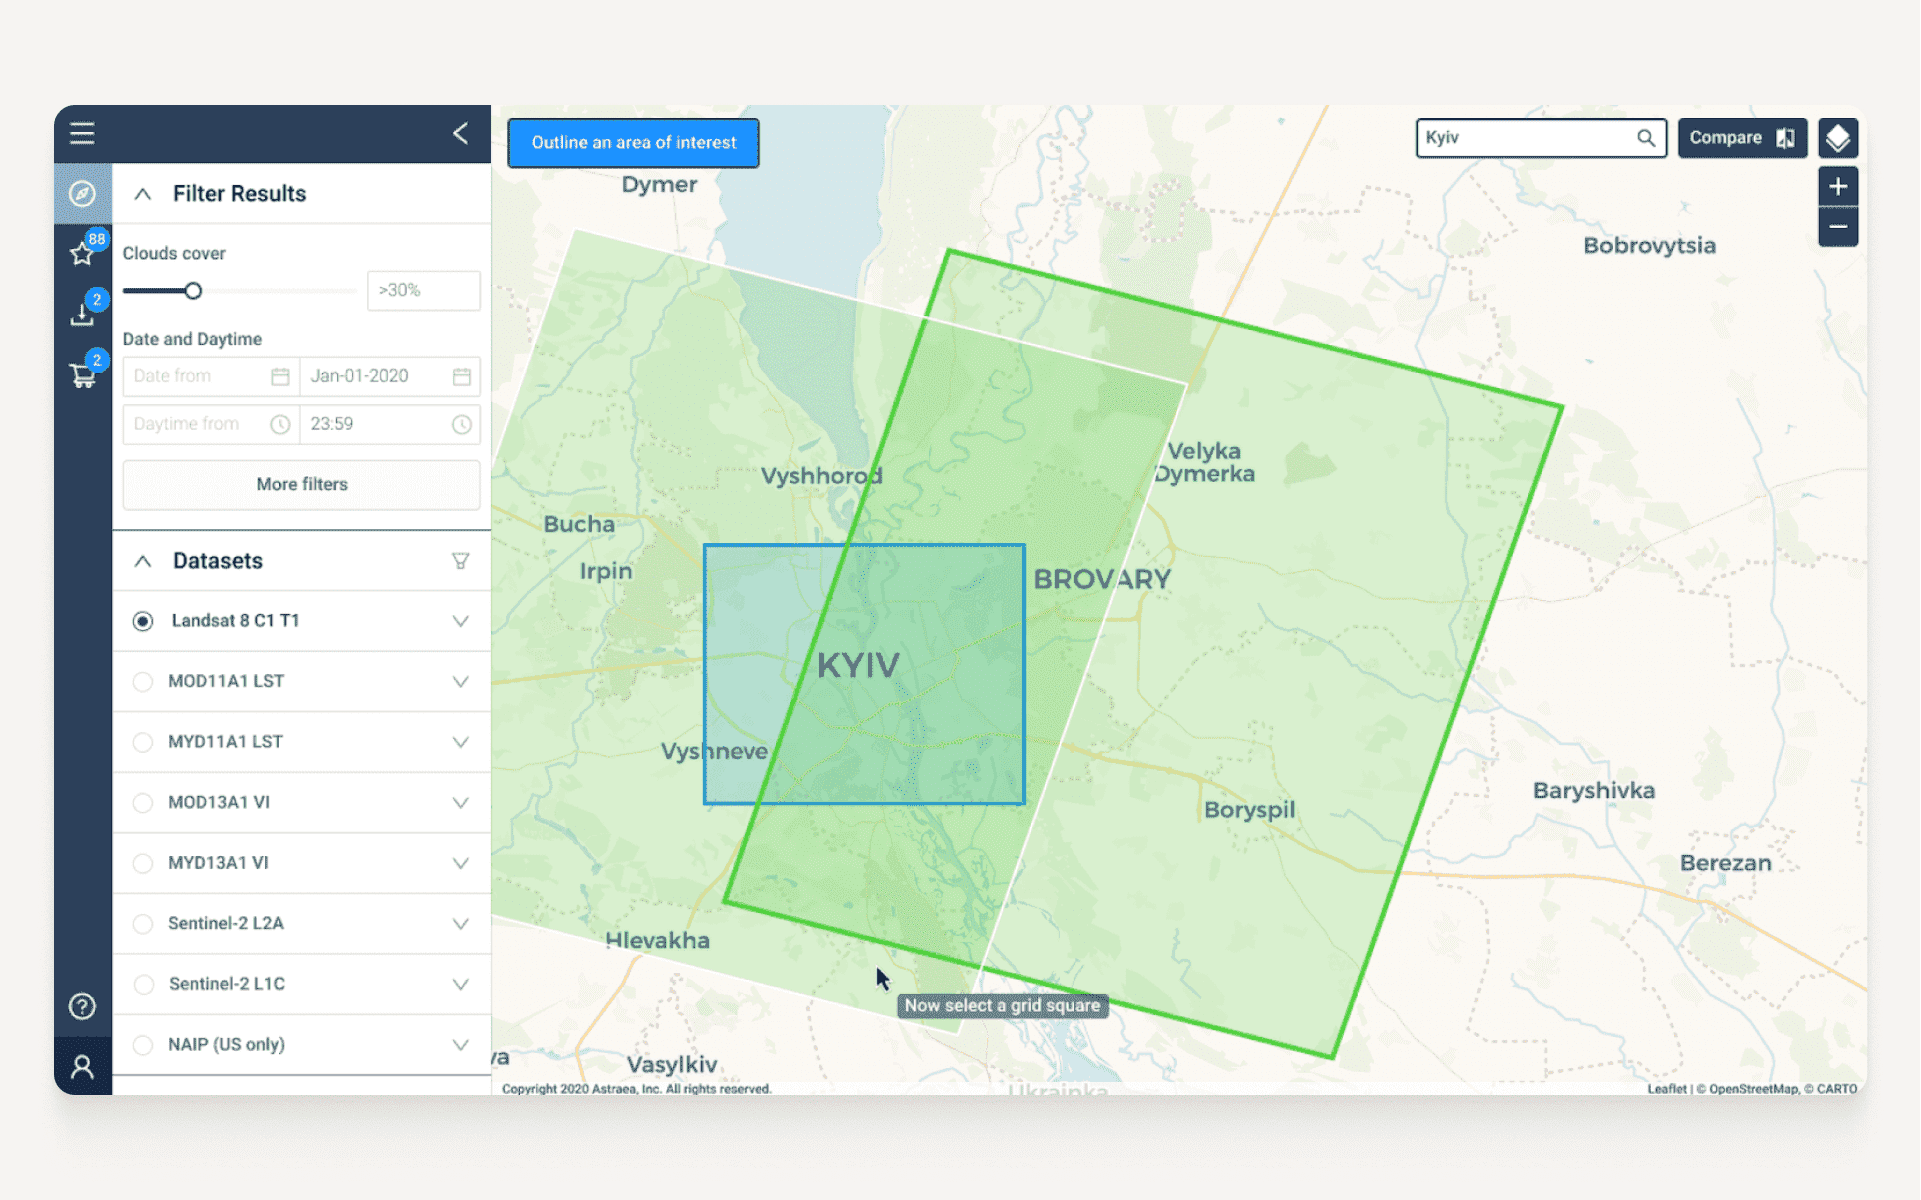This screenshot has width=1921, height=1200.
Task: Open Compare mode
Action: (x=1742, y=138)
